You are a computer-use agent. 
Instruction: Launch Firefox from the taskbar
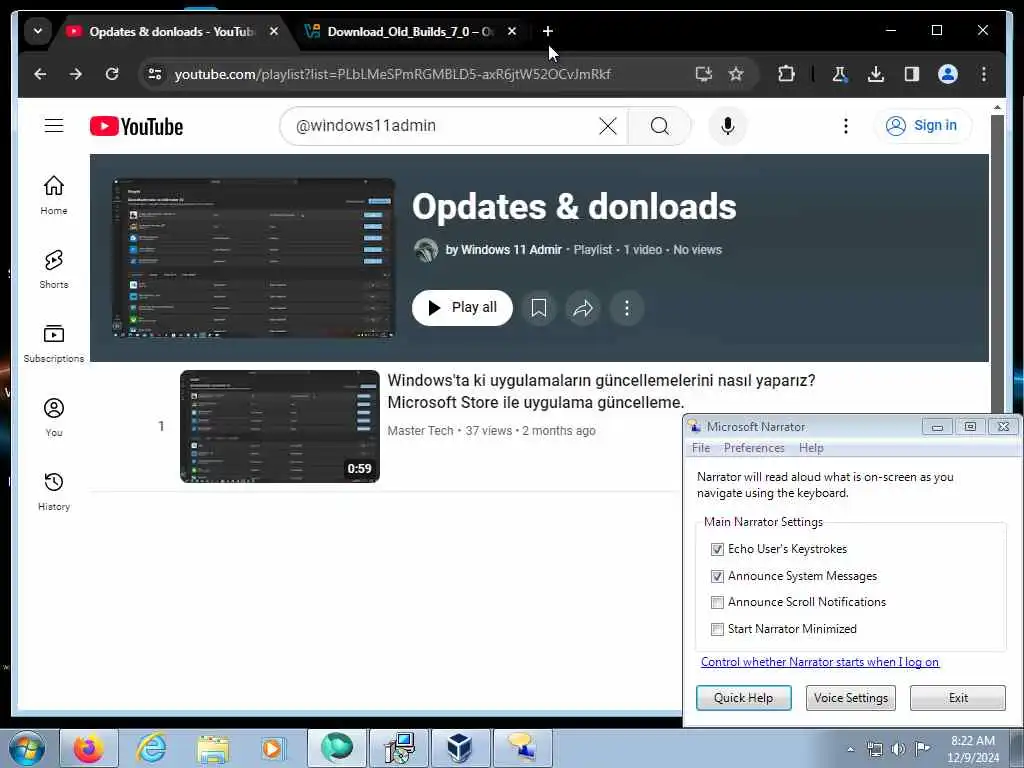[89, 748]
